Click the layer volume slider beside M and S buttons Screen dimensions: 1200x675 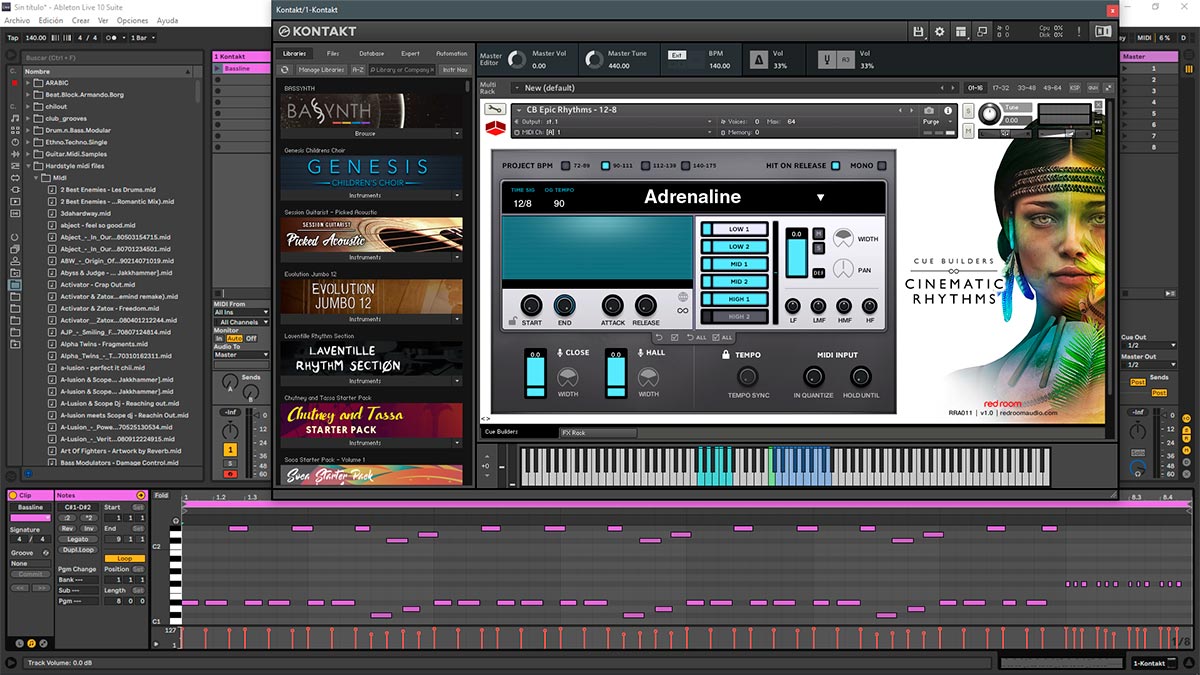point(796,253)
